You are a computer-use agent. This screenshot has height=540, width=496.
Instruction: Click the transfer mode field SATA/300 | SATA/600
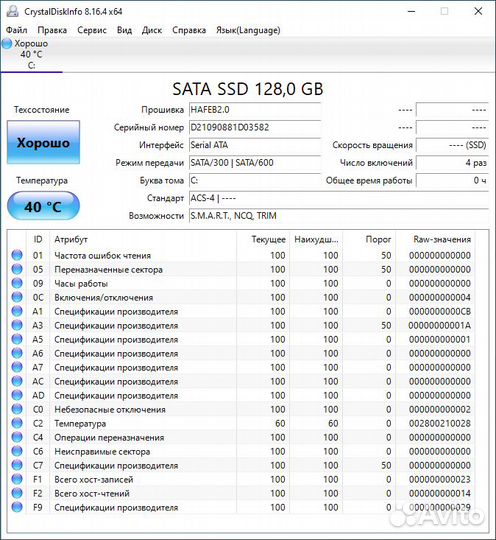click(x=255, y=163)
